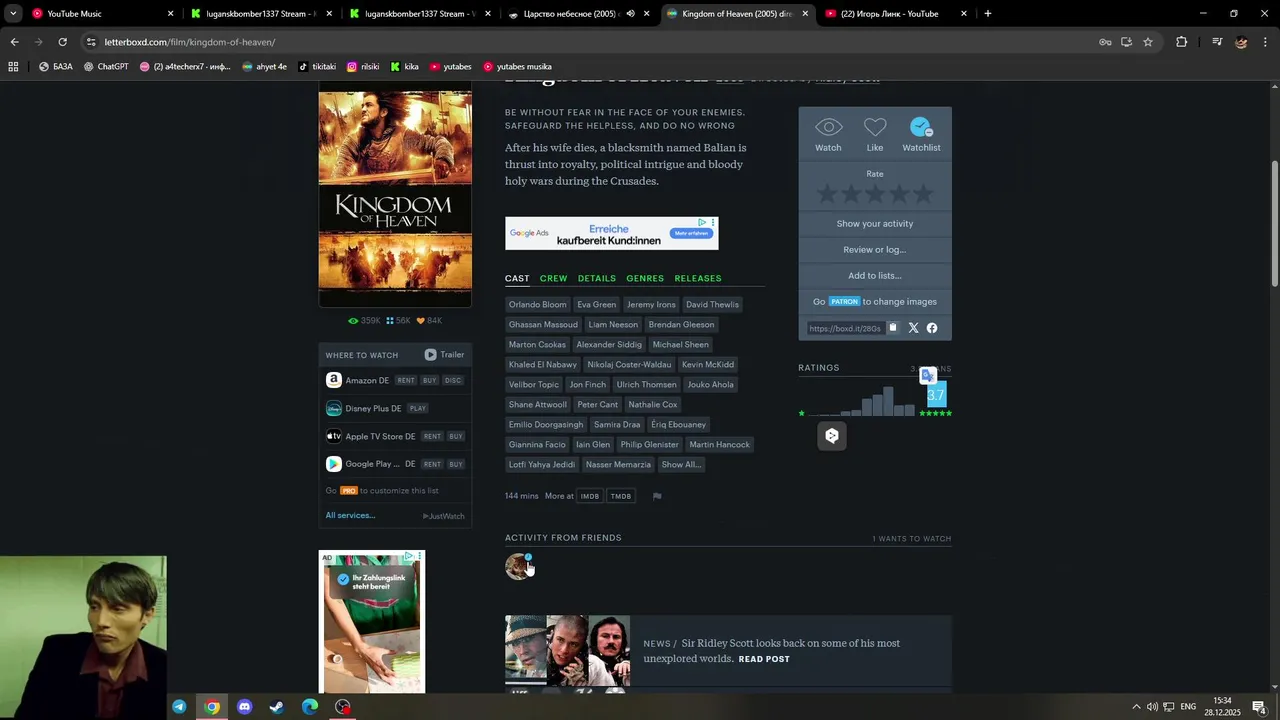Expand cast list with Show All
1280x720 pixels.
pos(680,464)
